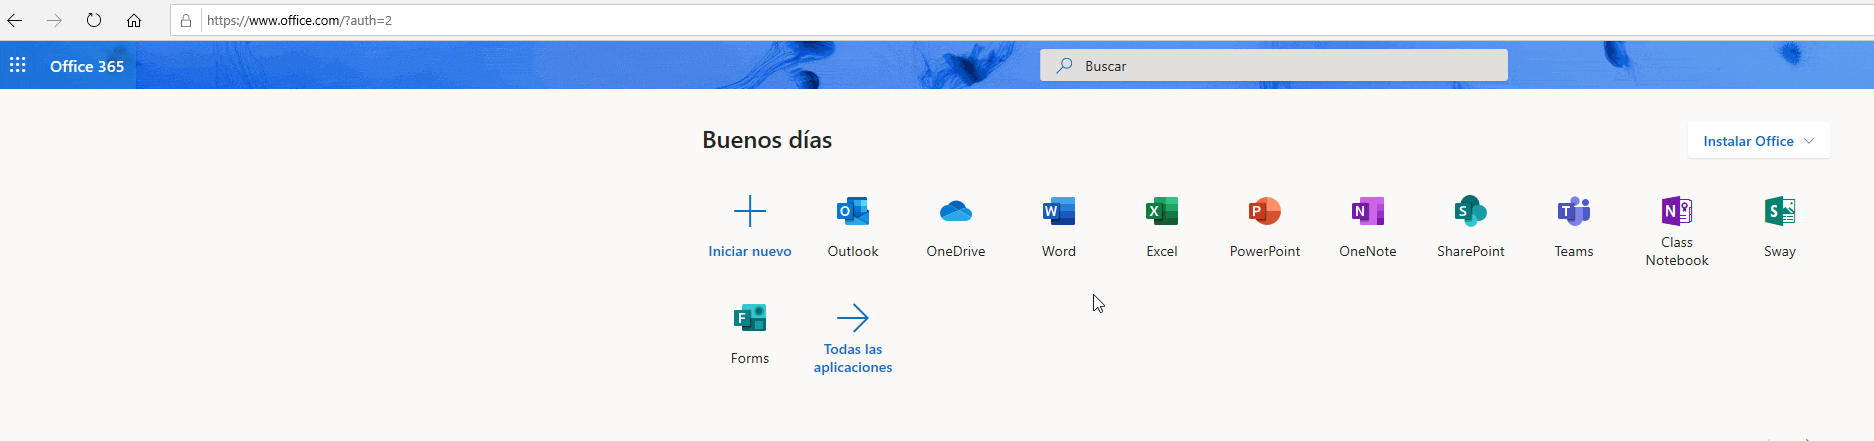
Task: Click the Office 365 header title
Action: pos(87,66)
